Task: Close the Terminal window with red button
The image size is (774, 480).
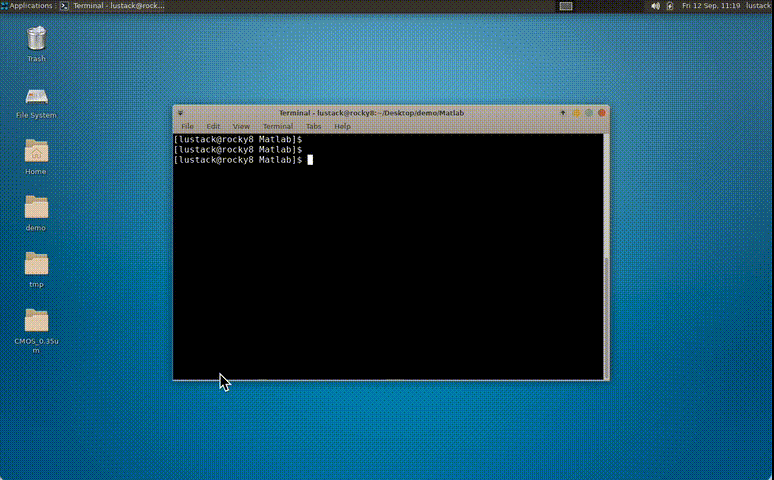Action: pos(602,113)
